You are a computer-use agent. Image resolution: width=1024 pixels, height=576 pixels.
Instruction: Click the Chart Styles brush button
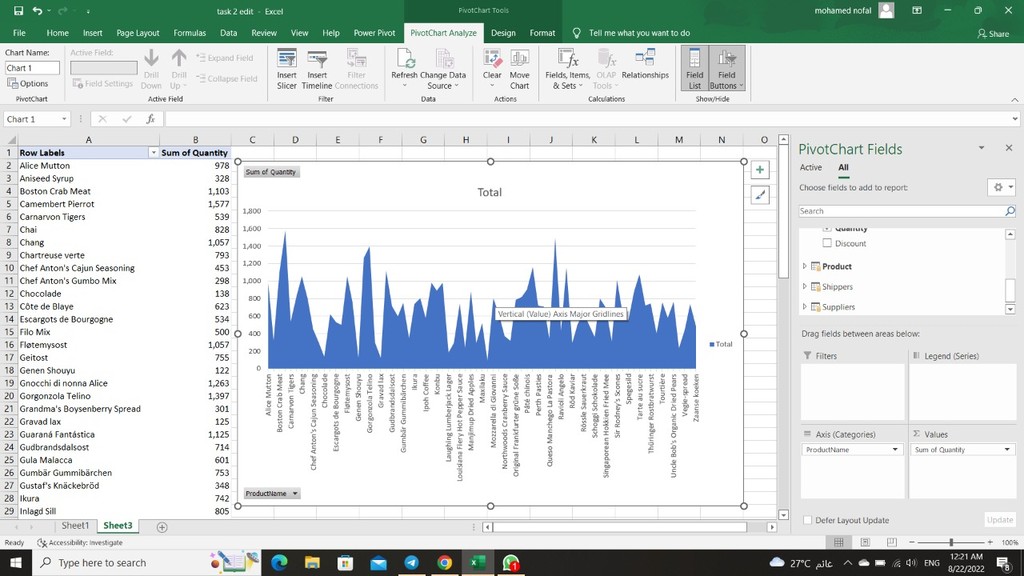[760, 195]
